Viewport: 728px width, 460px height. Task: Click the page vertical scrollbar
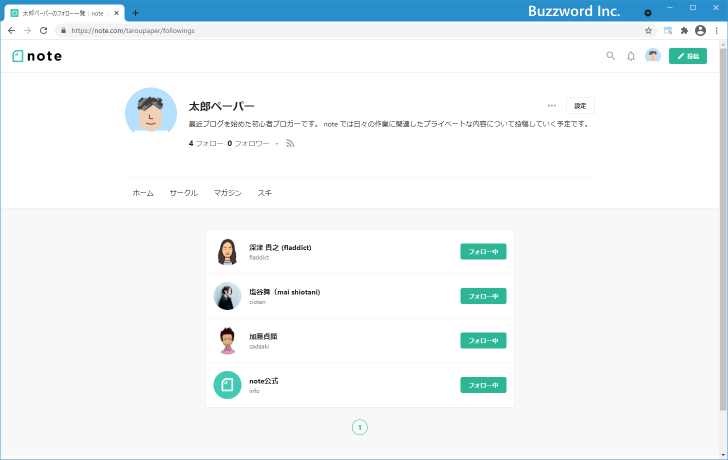point(723,230)
